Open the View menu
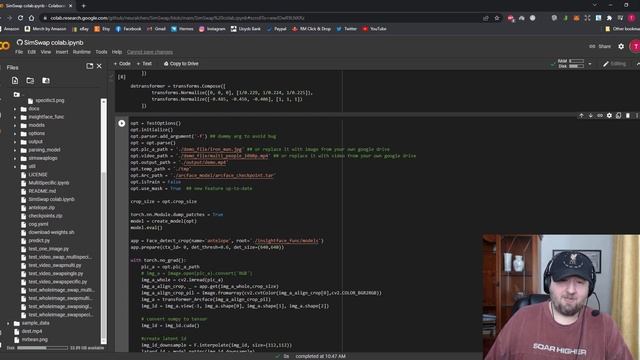 point(46,52)
